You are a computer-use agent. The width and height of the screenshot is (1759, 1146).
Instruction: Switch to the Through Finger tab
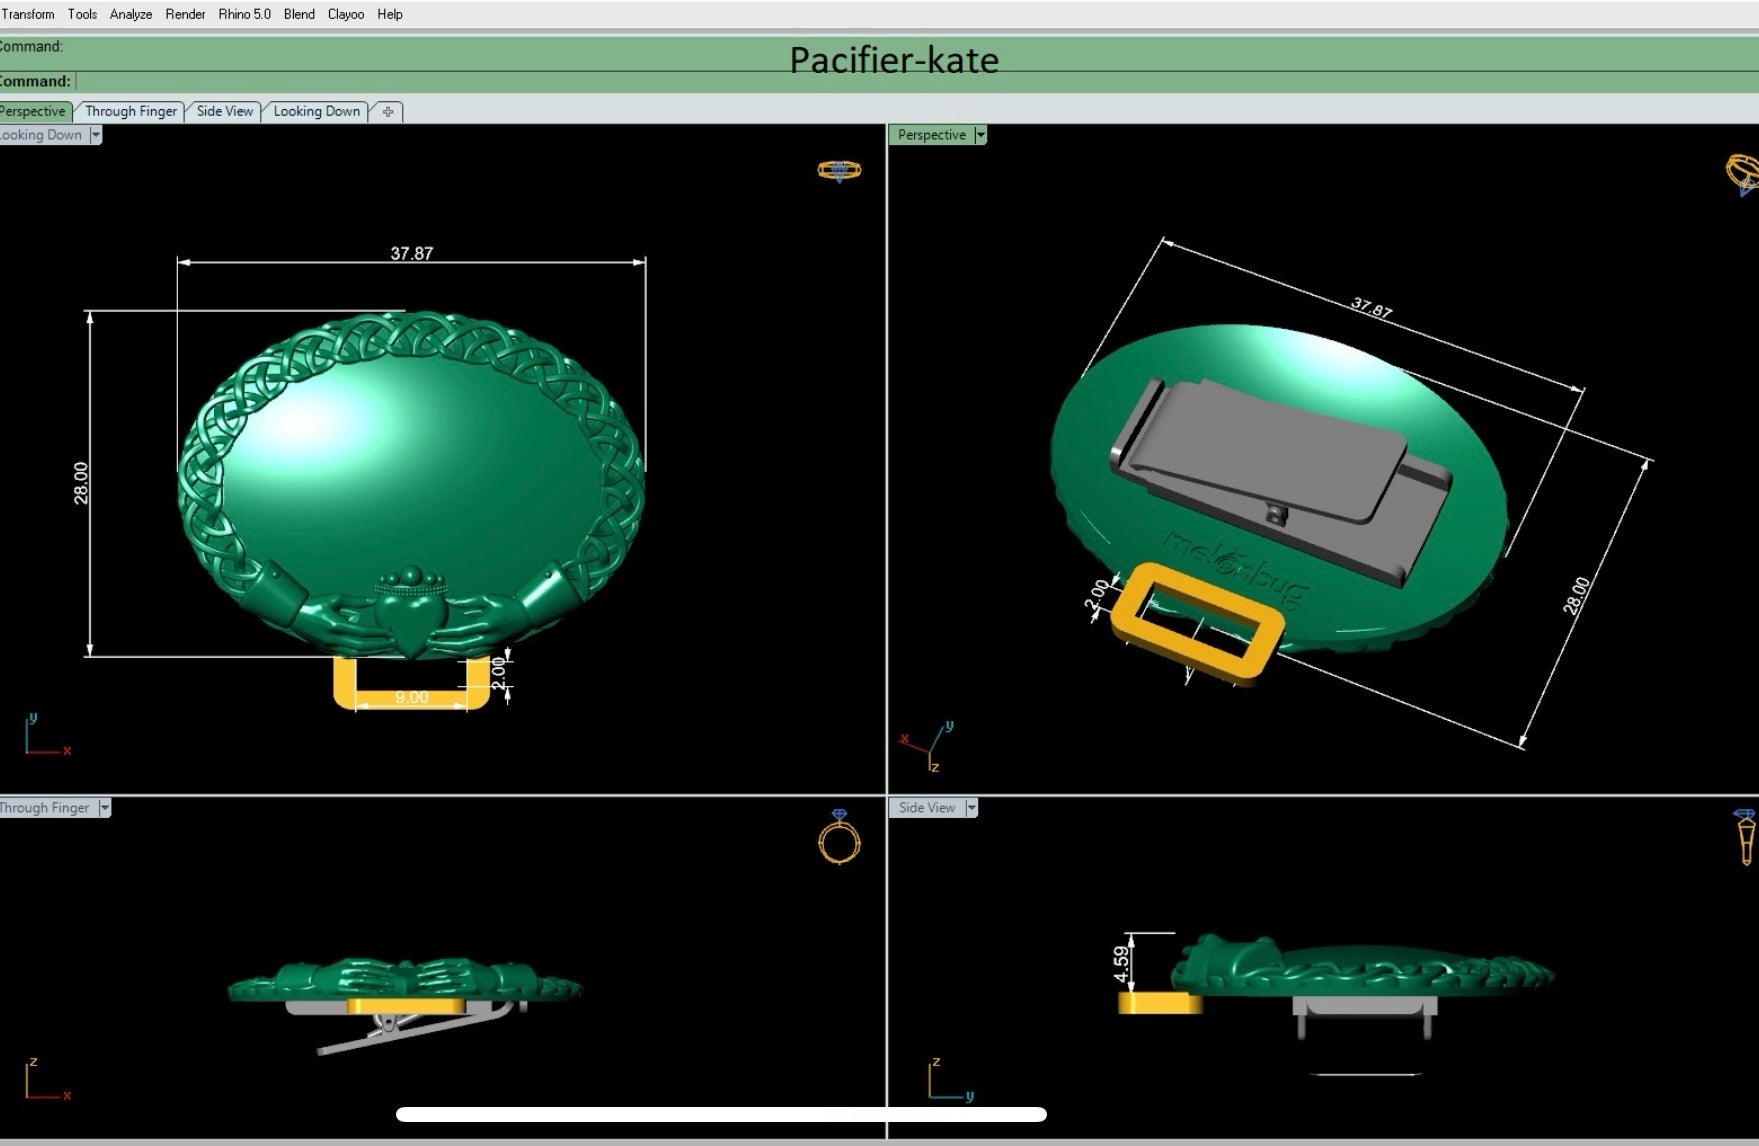130,111
